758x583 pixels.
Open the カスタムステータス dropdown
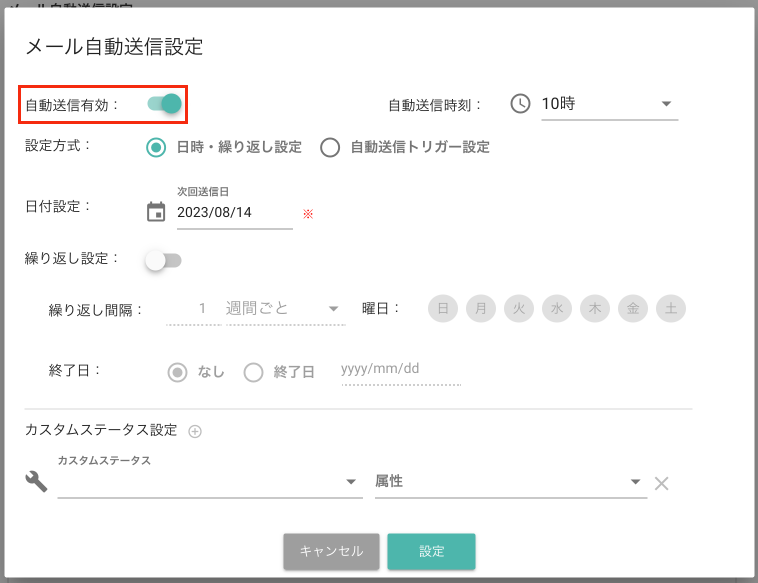210,481
